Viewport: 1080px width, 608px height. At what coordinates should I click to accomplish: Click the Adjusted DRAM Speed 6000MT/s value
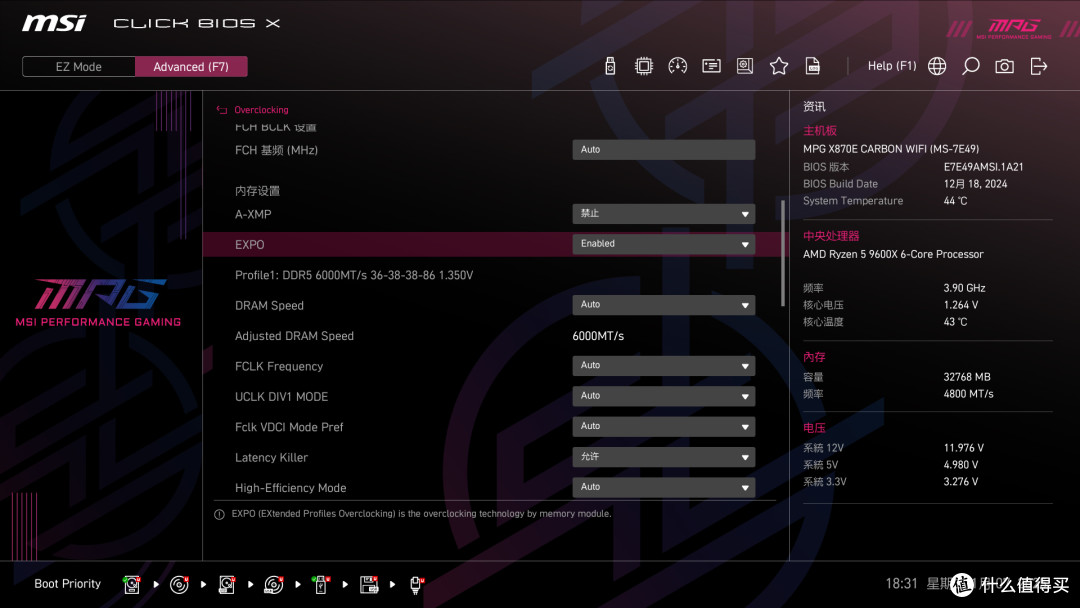598,336
